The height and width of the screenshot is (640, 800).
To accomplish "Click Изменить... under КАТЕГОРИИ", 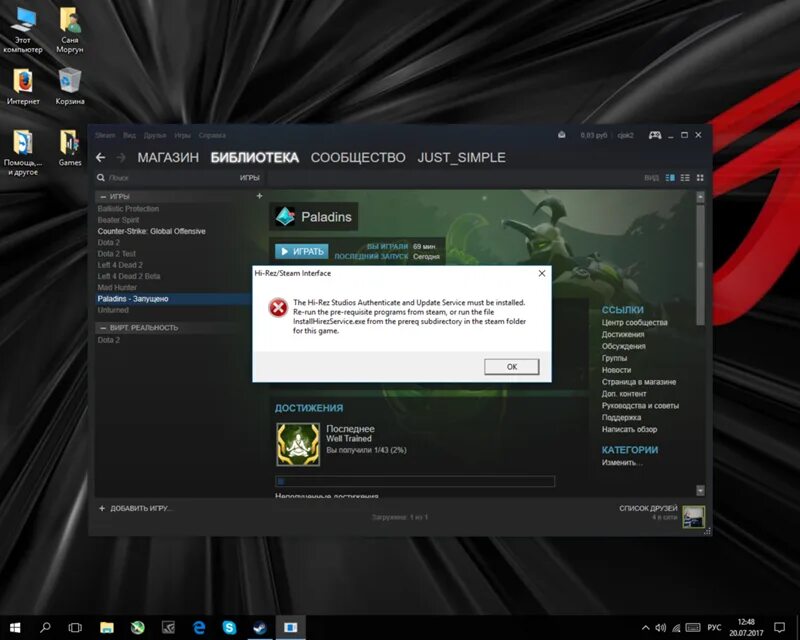I will (622, 462).
